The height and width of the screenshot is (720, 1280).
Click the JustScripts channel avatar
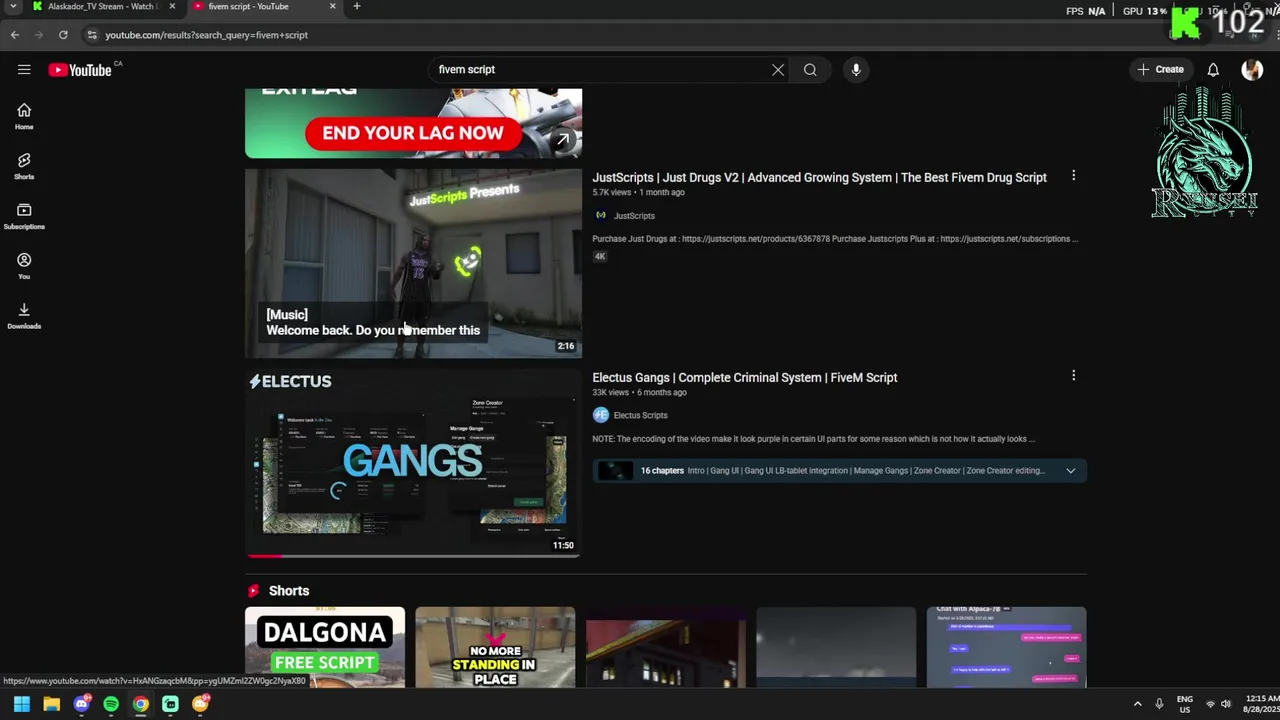[x=600, y=215]
